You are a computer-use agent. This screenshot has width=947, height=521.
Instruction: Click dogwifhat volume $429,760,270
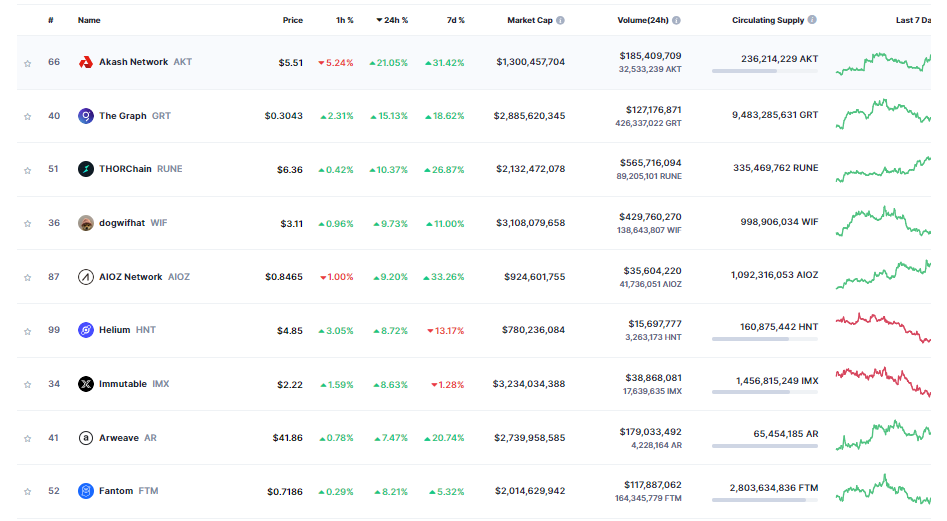[x=650, y=217]
